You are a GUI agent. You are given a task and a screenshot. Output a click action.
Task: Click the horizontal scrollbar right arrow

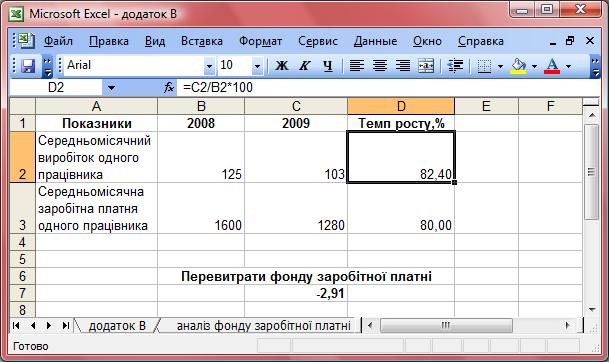point(568,325)
